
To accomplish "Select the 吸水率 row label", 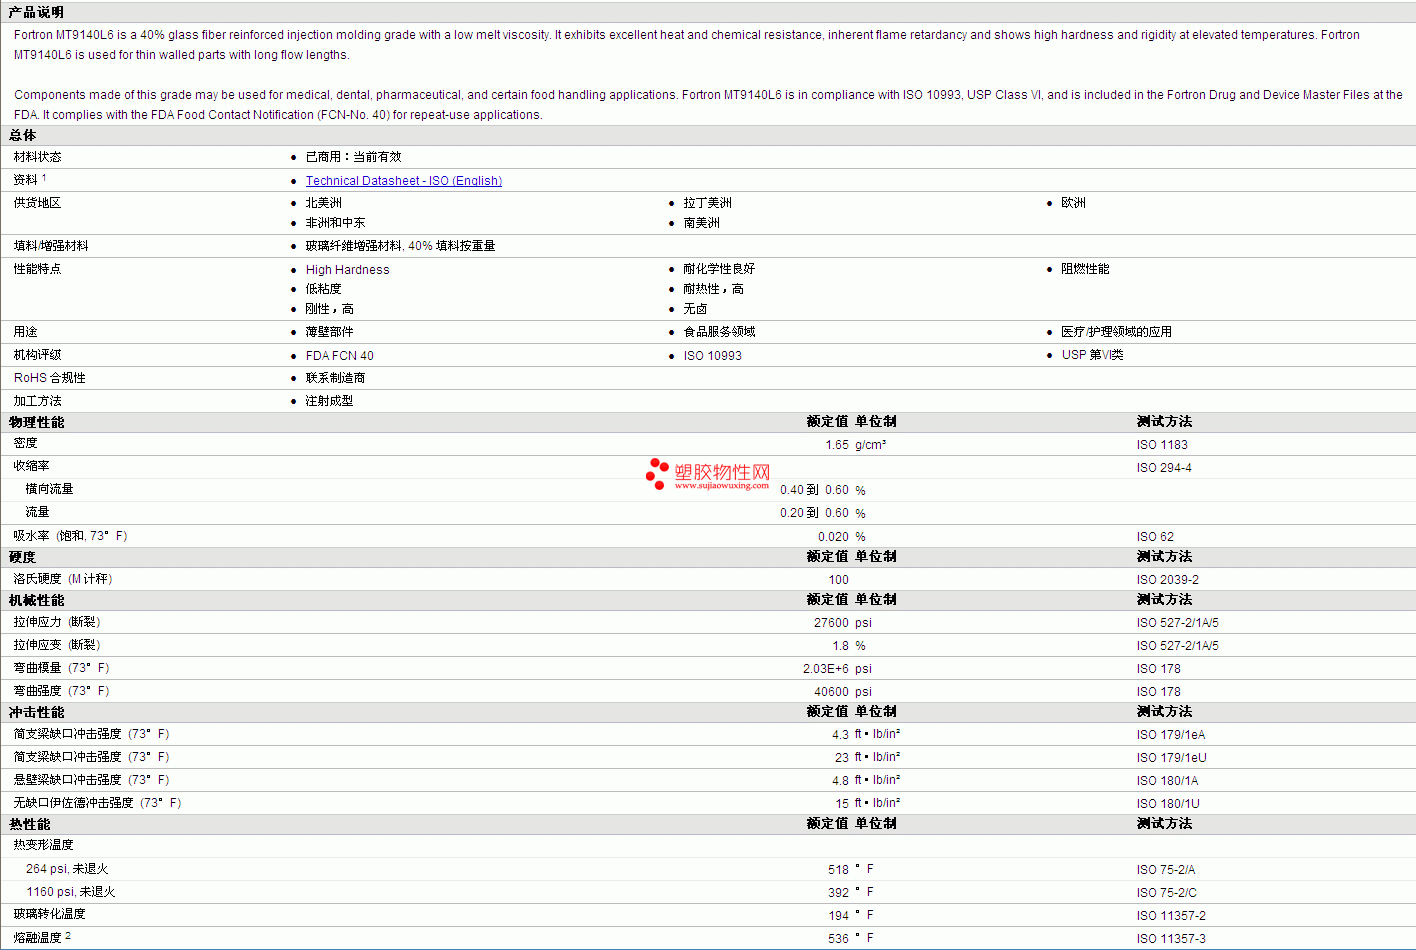I will [70, 536].
